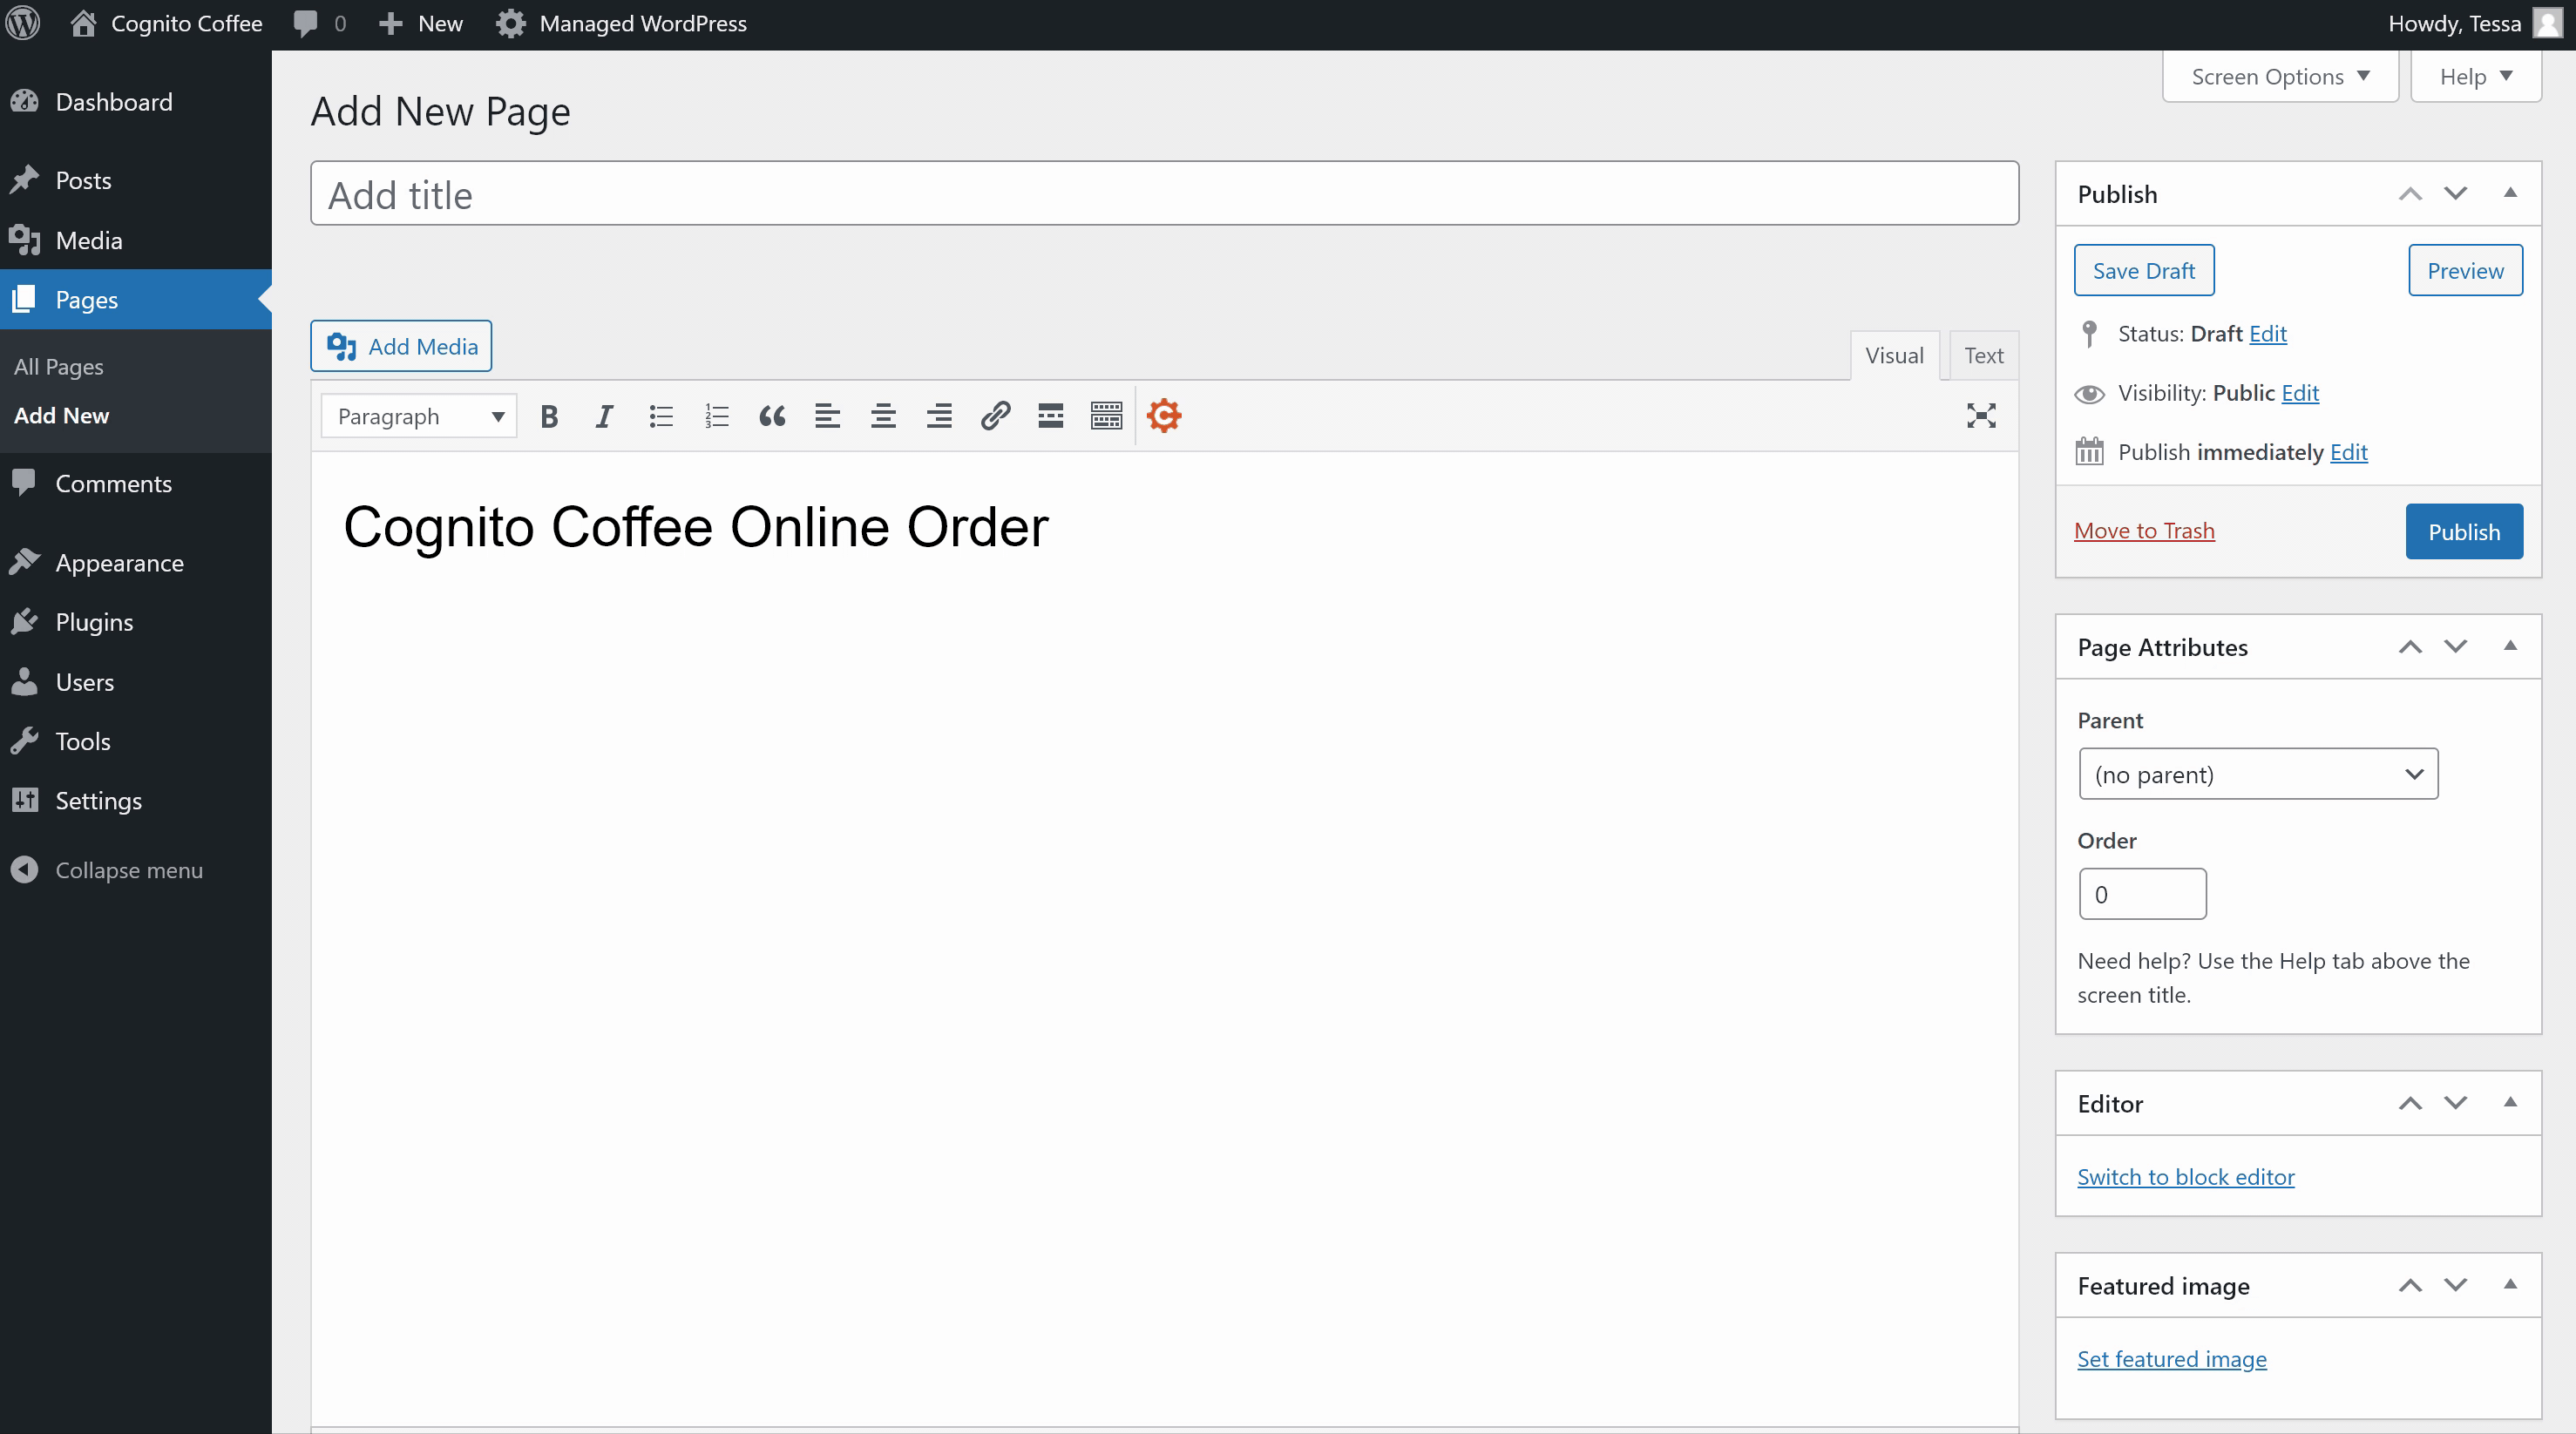The image size is (2576, 1434).
Task: Toggle italic formatting in editor toolbar
Action: pos(604,416)
